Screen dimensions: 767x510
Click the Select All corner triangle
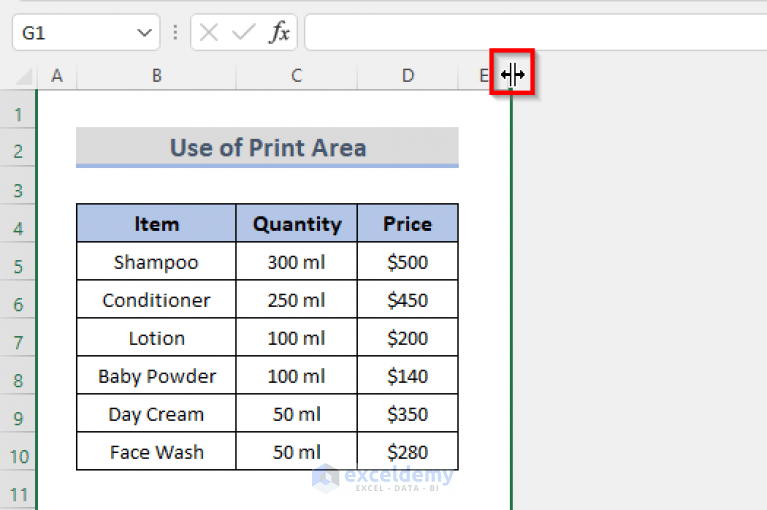click(x=23, y=76)
